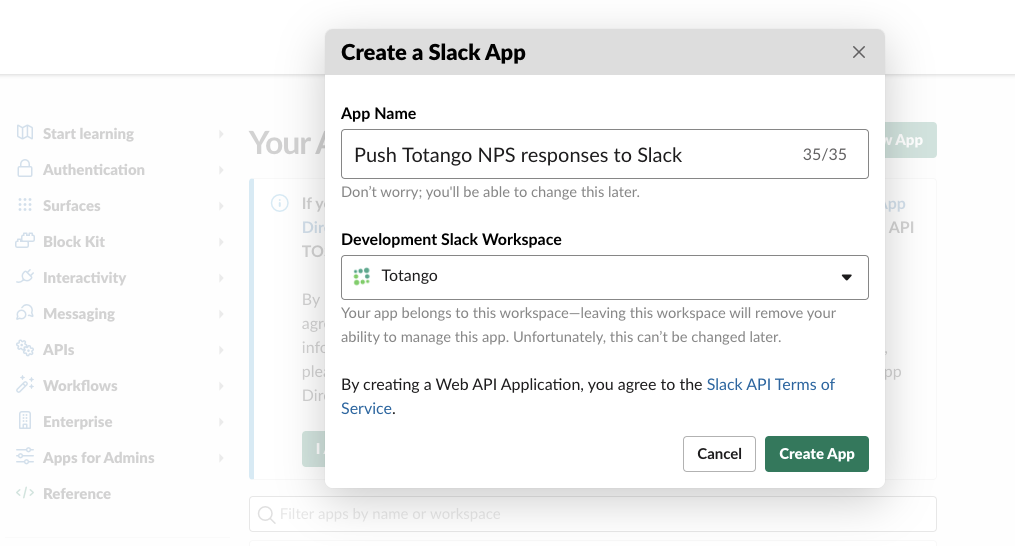Expand the Block Kit chevron arrow
The width and height of the screenshot is (1015, 546).
(x=221, y=242)
